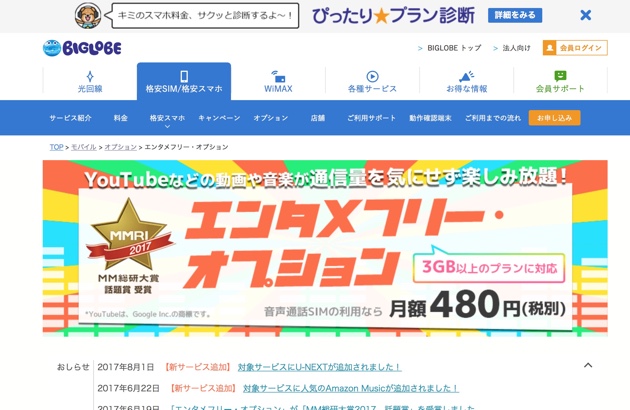Click the 3GB以上のプランに対応 badge
Screen dimensions: 630x410
coord(489,268)
